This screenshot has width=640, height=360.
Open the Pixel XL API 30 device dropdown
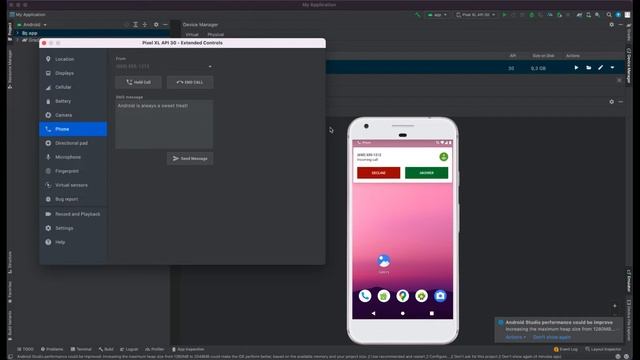point(476,15)
